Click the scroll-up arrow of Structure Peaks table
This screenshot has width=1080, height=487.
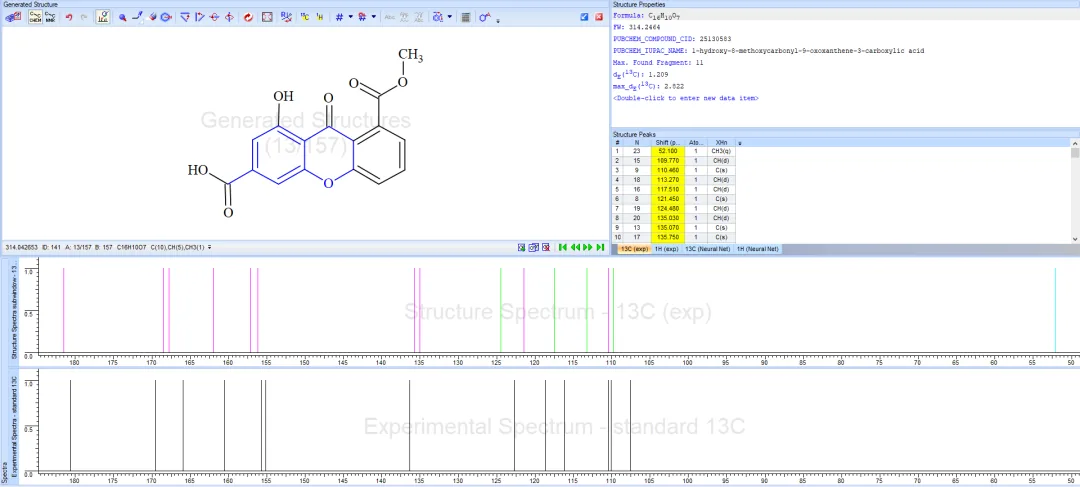(x=1075, y=143)
